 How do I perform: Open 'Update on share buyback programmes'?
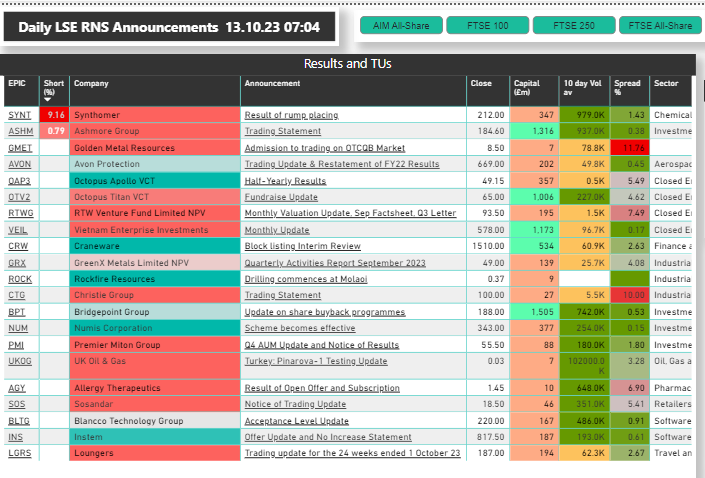(x=325, y=312)
